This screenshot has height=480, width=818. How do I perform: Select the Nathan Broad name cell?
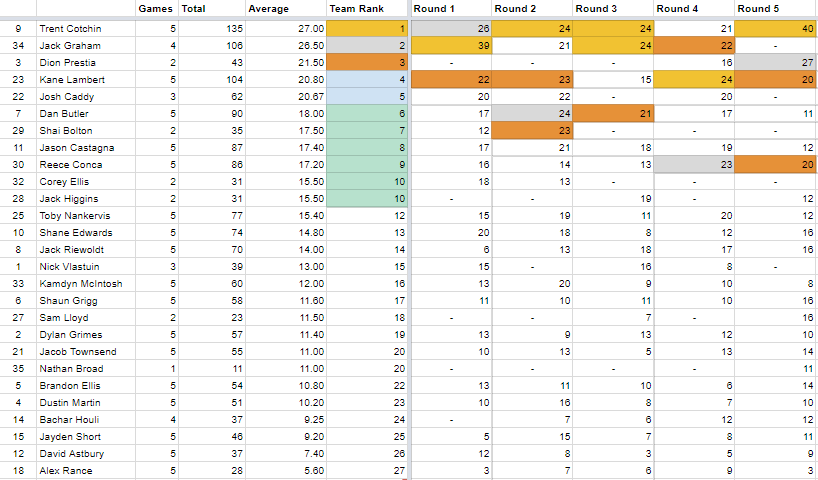[85, 368]
